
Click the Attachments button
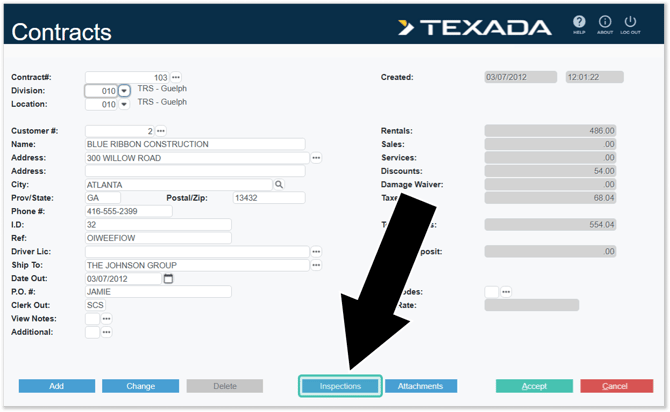420,386
